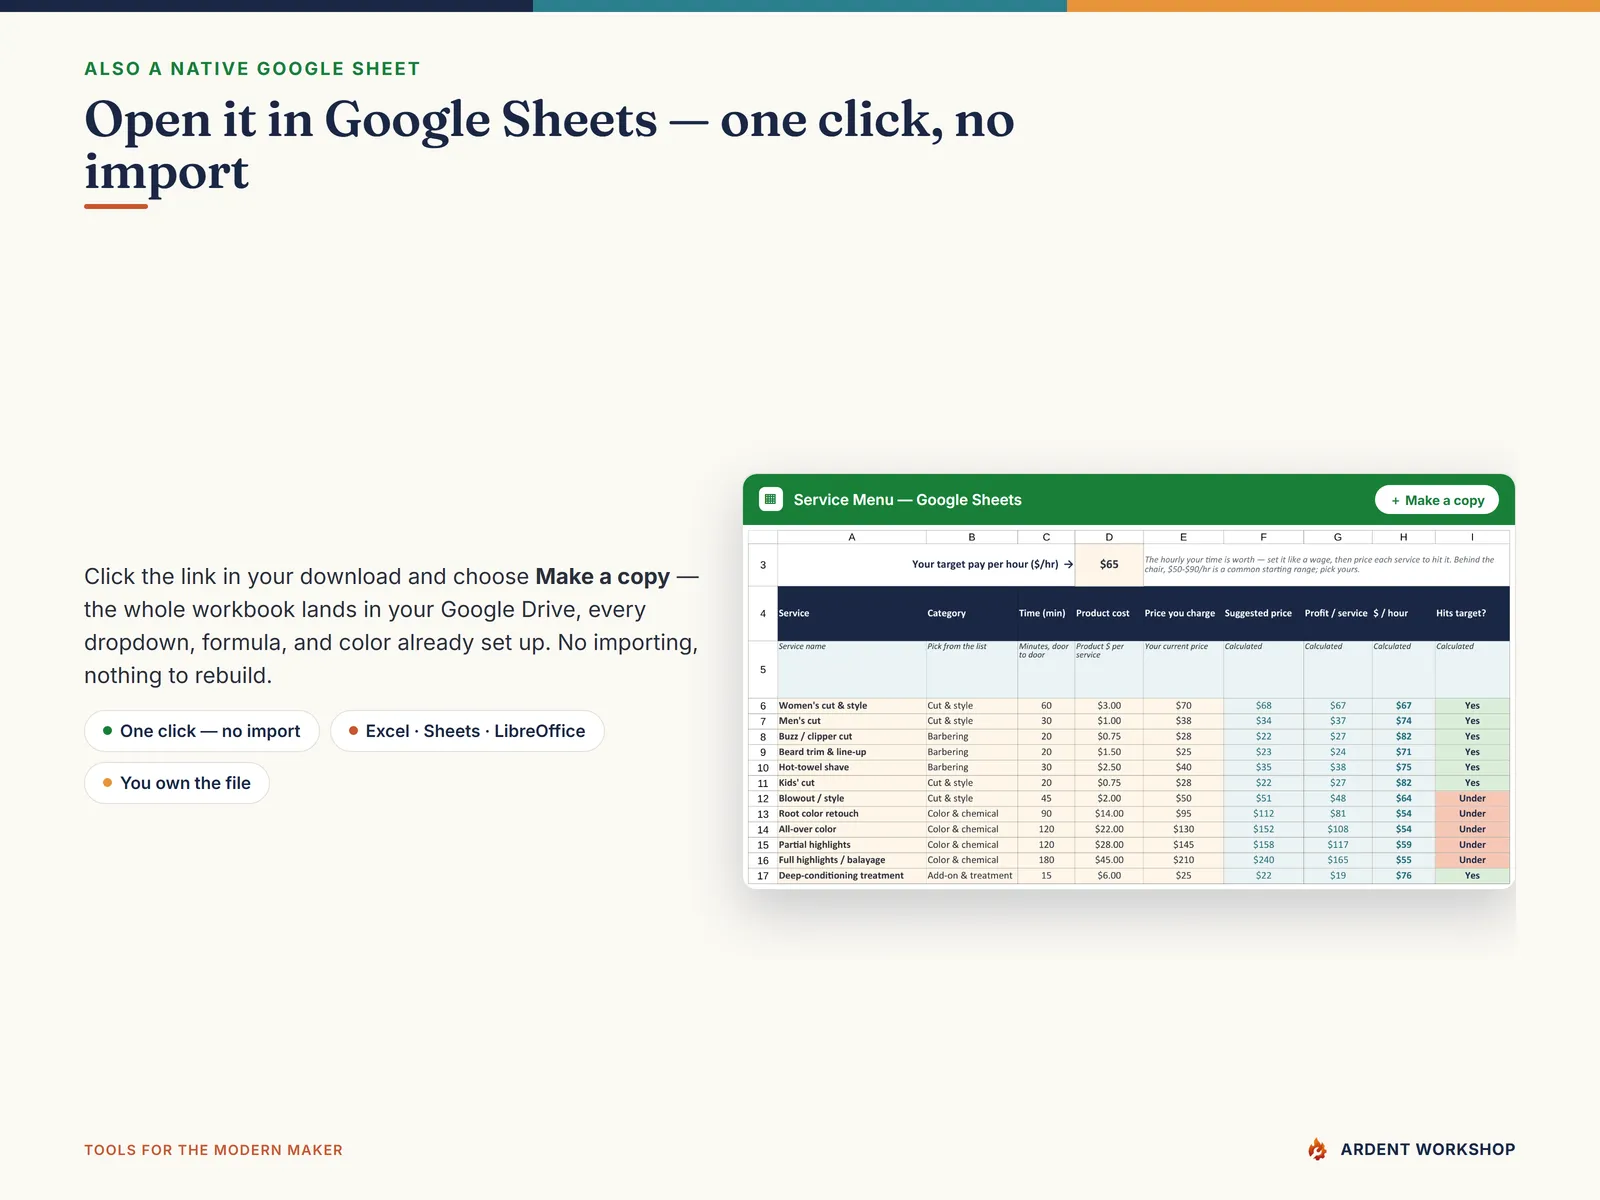Viewport: 1600px width, 1200px height.
Task: Select the Blowout / style cell
Action: (852, 799)
